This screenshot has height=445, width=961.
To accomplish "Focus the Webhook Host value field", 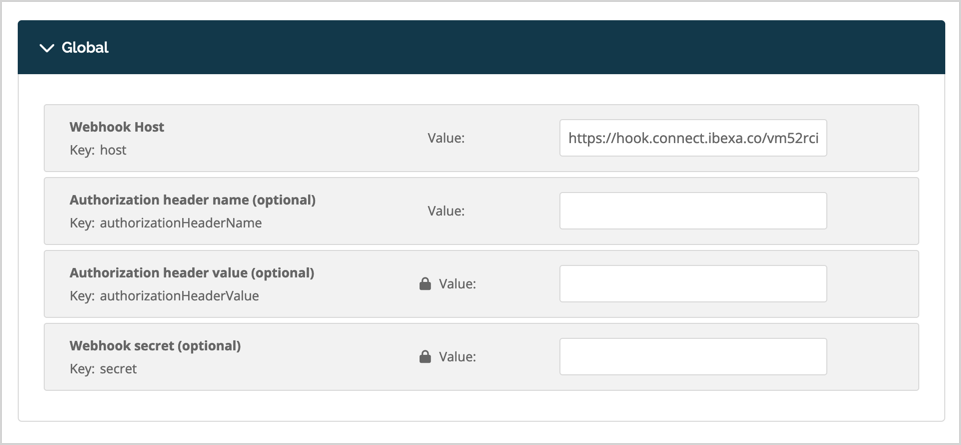I will (x=692, y=138).
